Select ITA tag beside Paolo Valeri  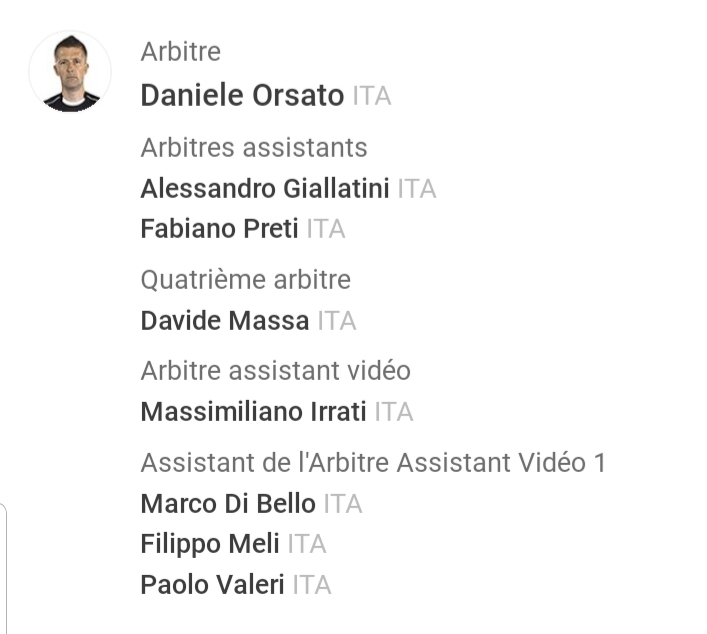311,585
